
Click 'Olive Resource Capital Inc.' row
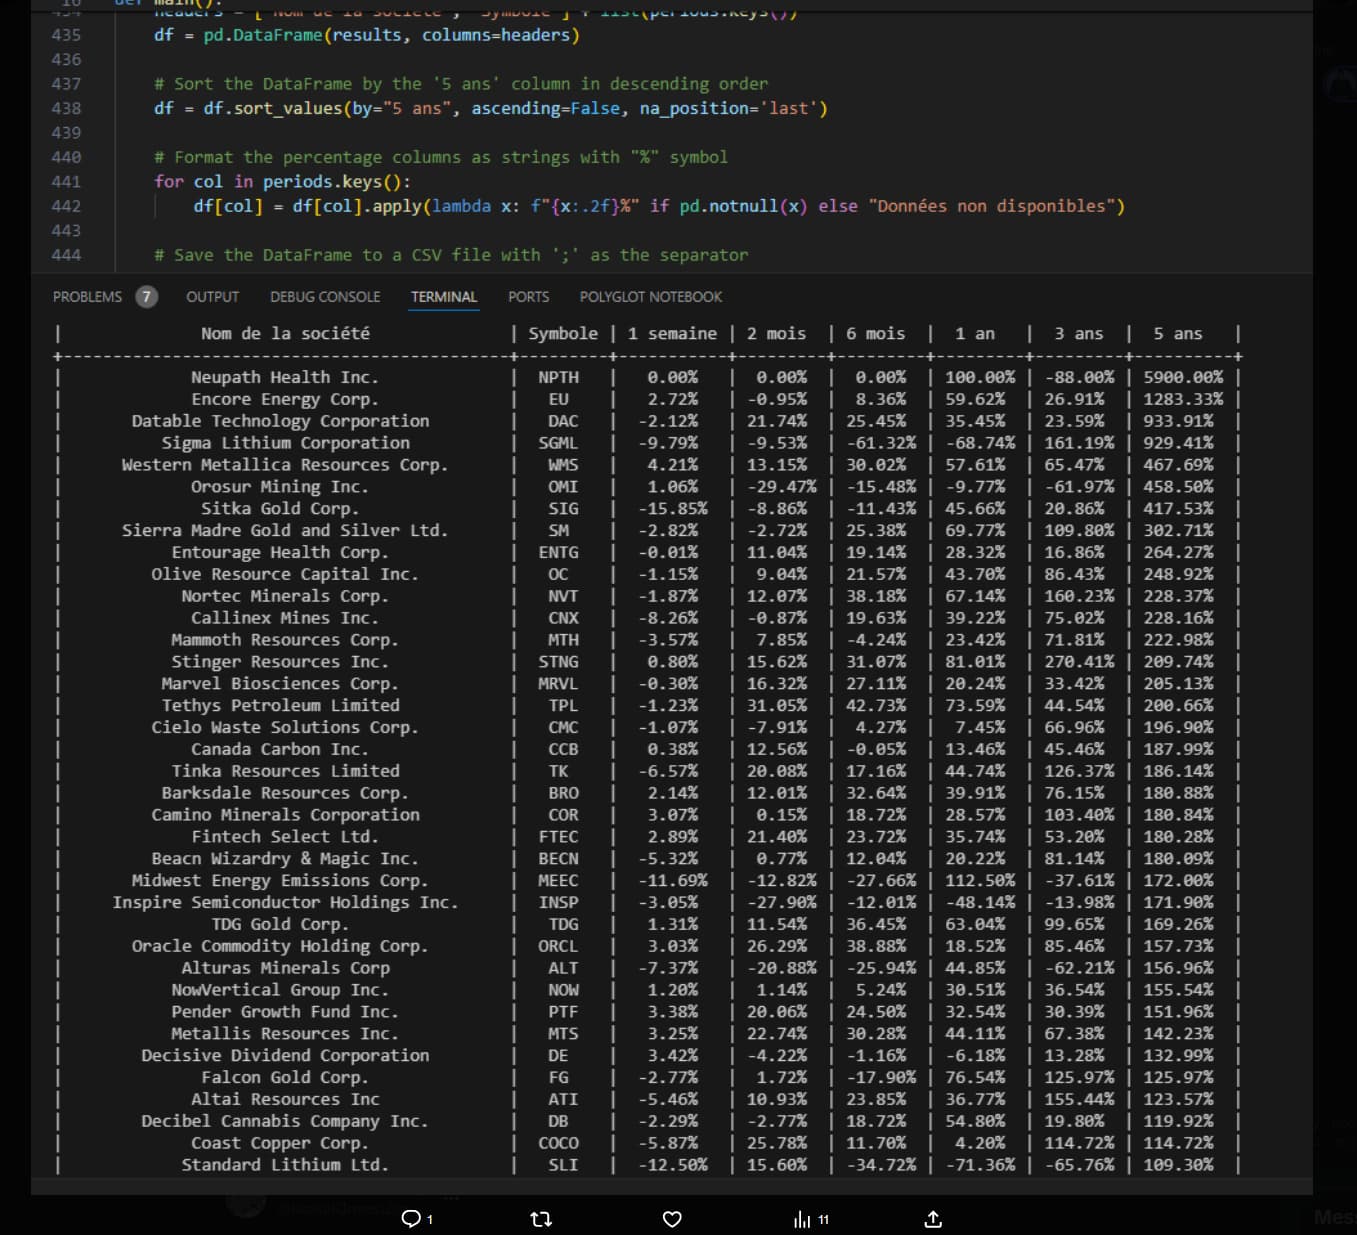285,575
